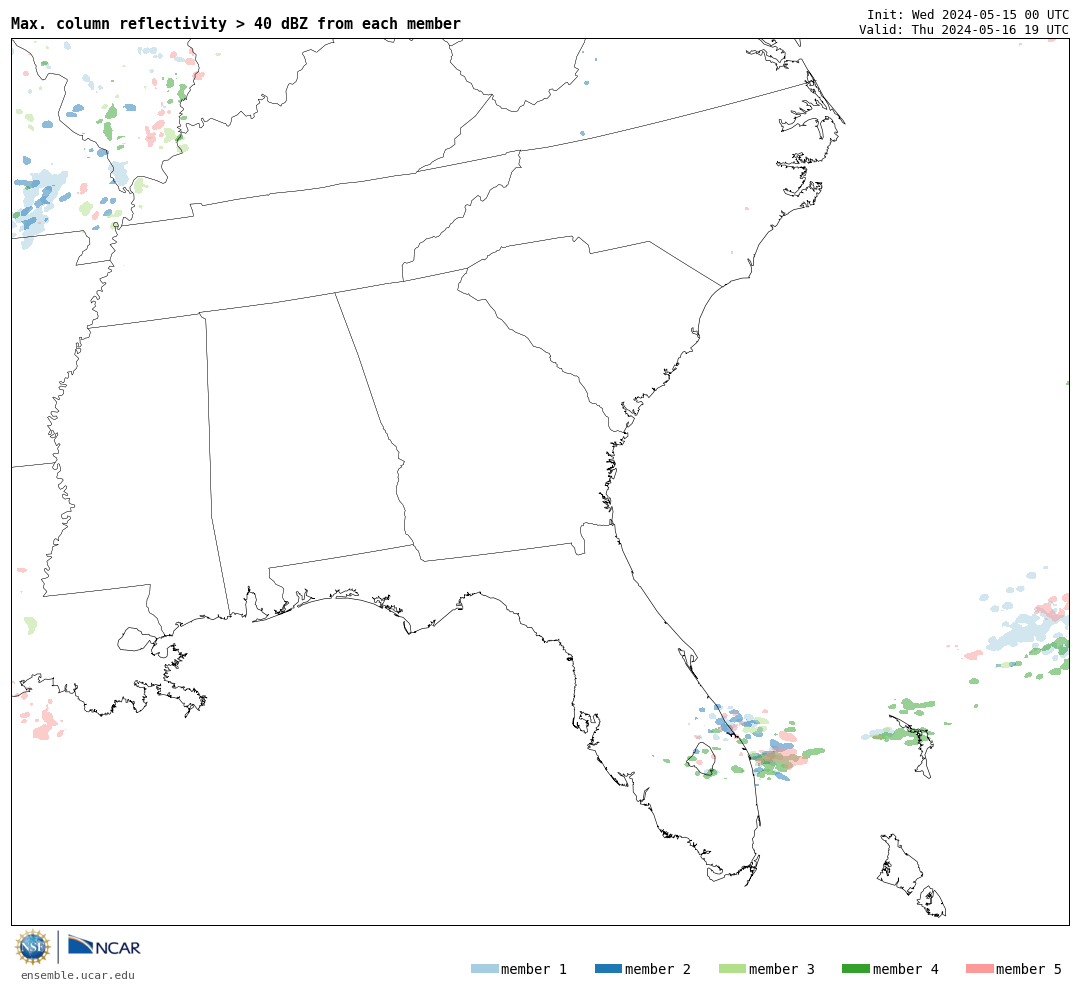This screenshot has height=988, width=1080.
Task: Click the Init: Wed 2024-05-15 00 UTC text
Action: pos(968,14)
